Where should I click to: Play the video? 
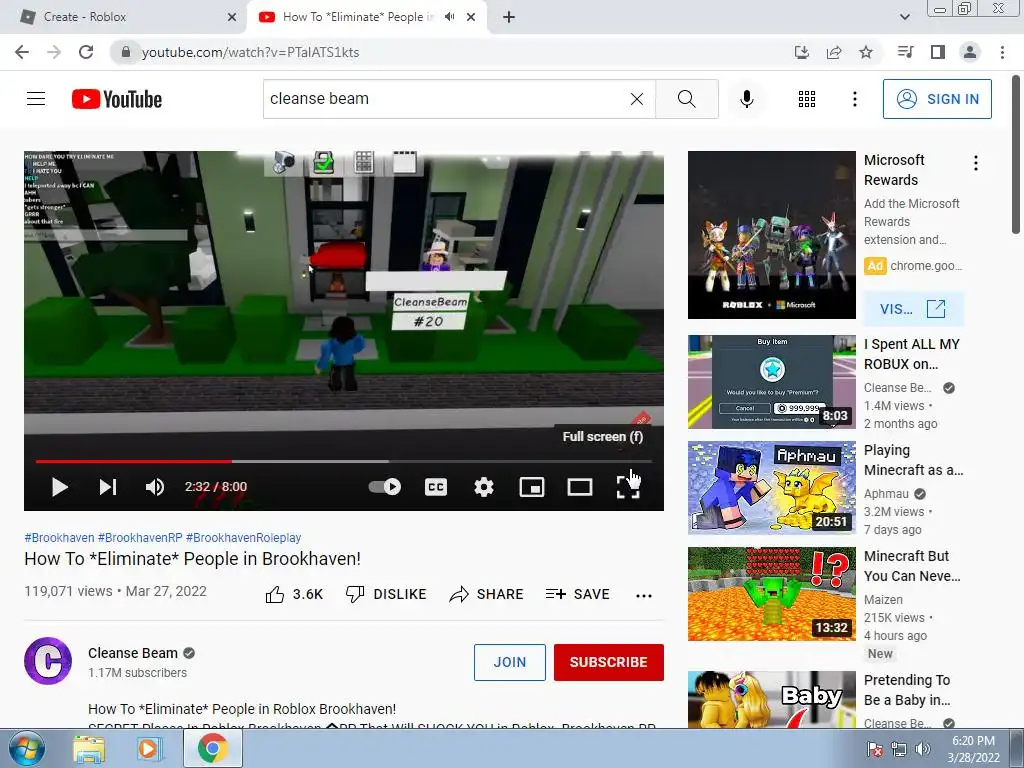pos(59,487)
